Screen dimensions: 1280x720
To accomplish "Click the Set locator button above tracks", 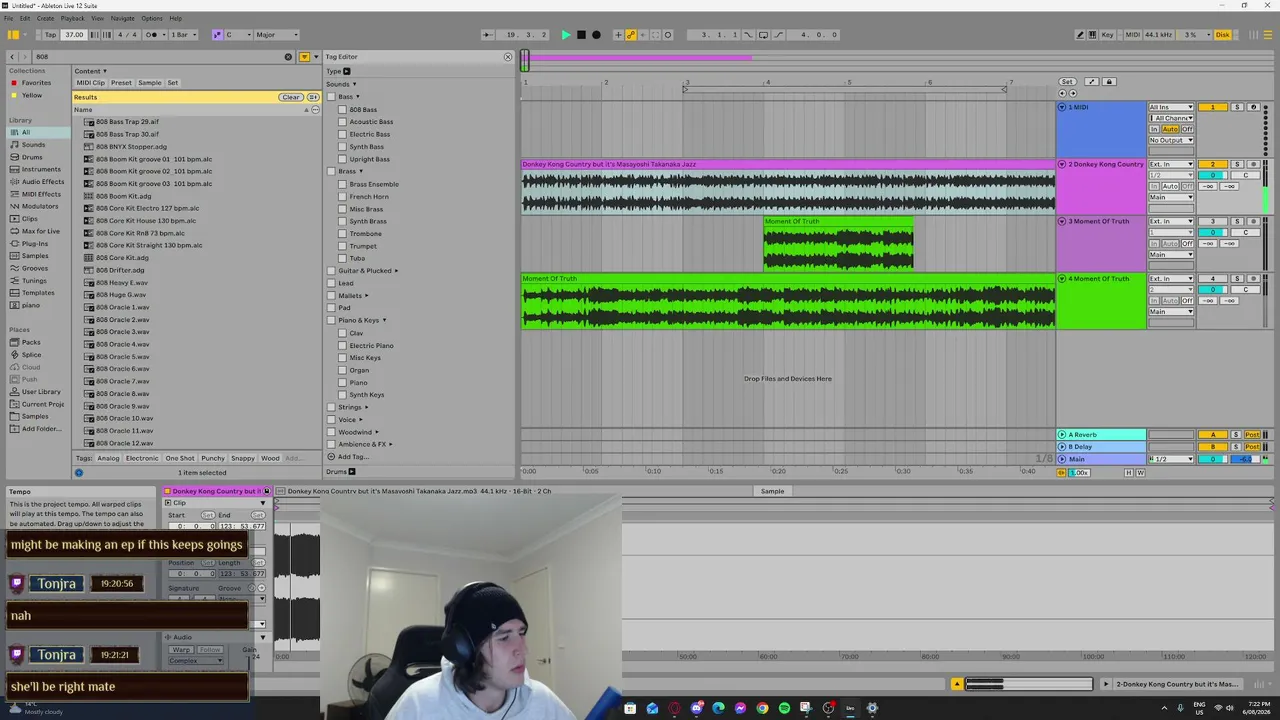I will (x=1067, y=82).
